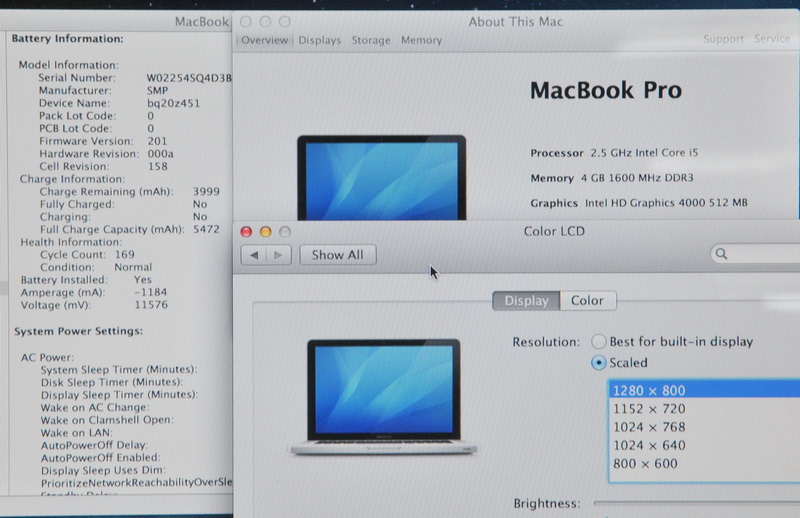Click the laptop image in Color LCD pane

click(383, 397)
